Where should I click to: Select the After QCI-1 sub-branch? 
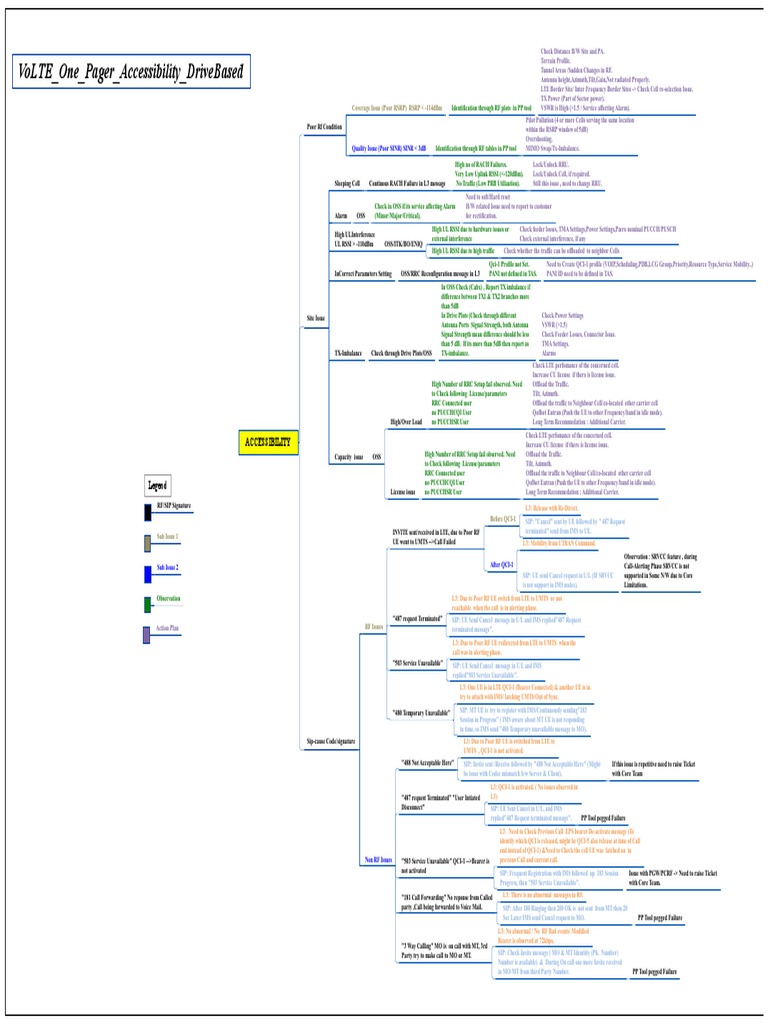[502, 565]
